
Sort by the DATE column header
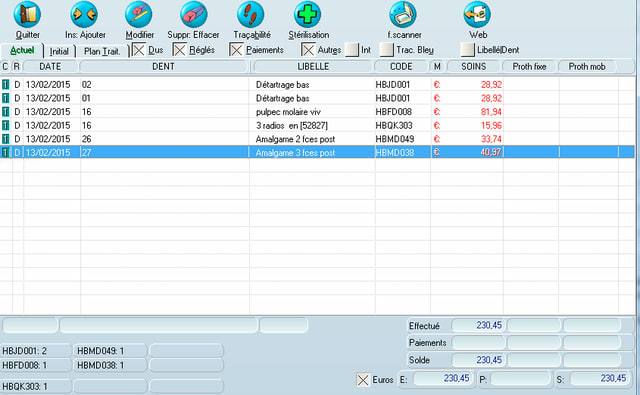[x=50, y=67]
